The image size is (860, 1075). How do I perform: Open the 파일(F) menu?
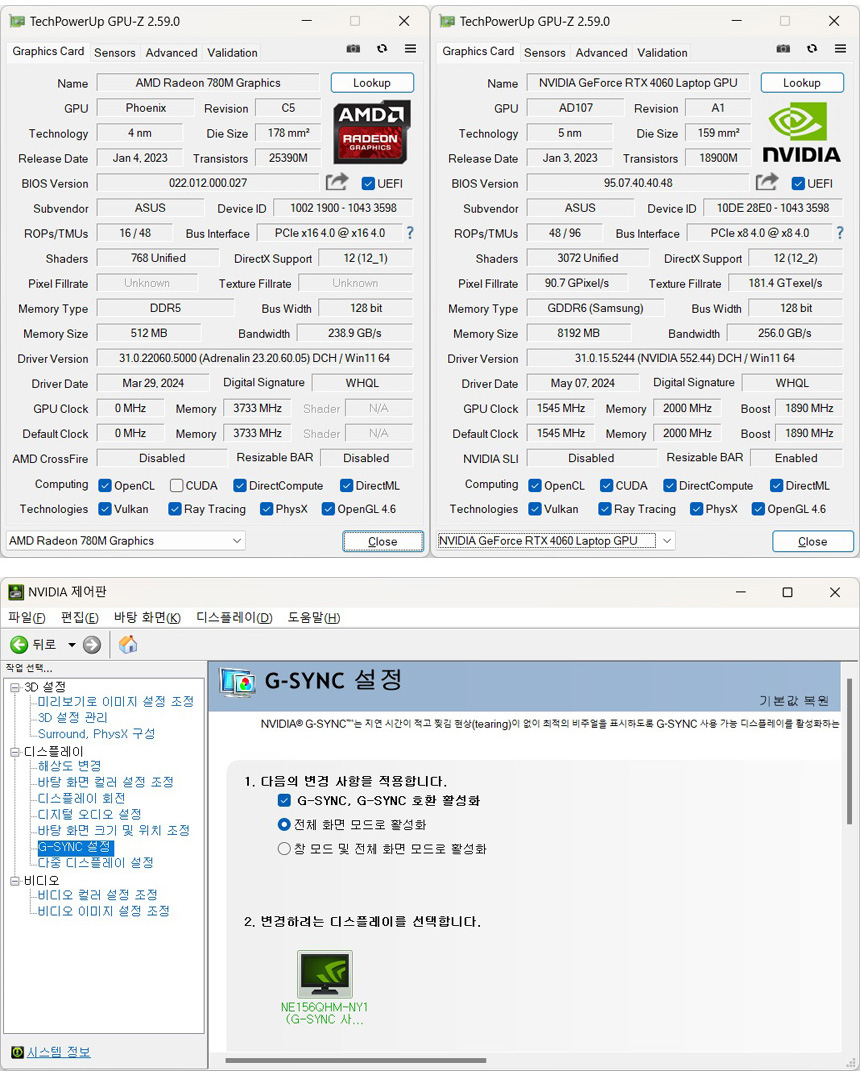(27, 618)
